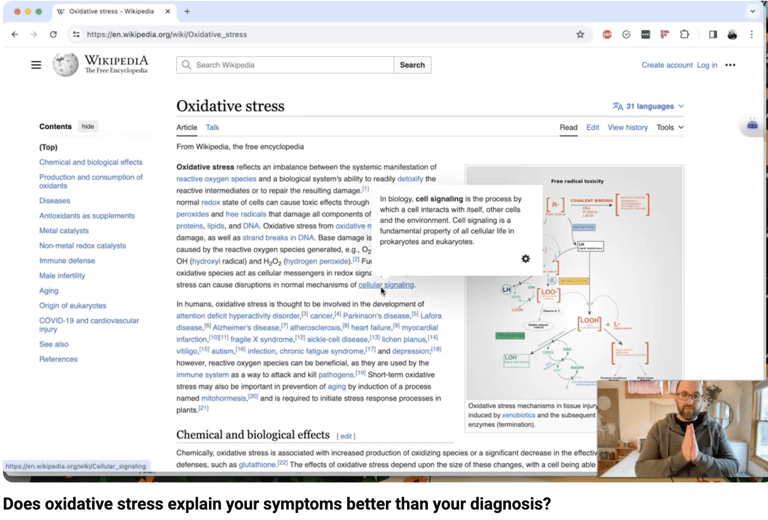Go to Diseases section in contents
Image resolution: width=768 pixels, height=520 pixels.
point(54,201)
